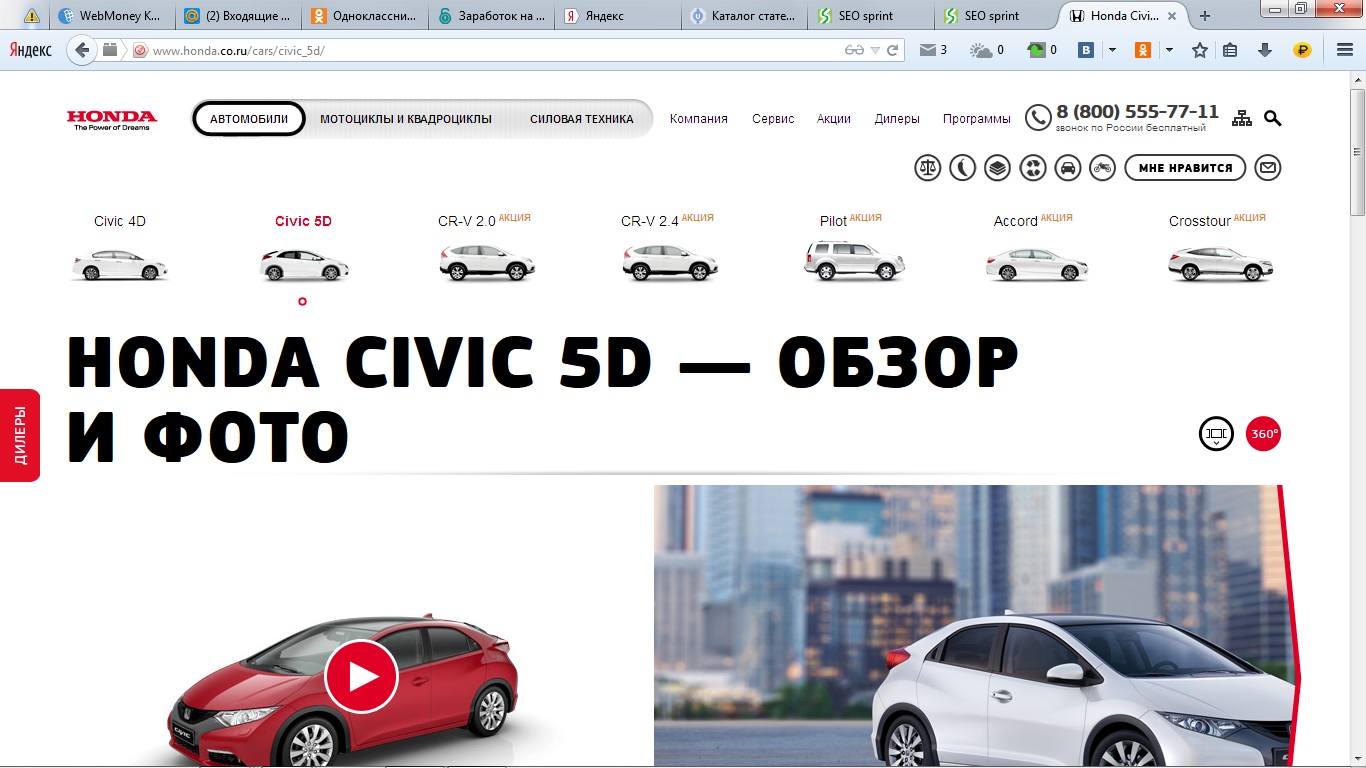The width and height of the screenshot is (1366, 768).
Task: Play the red Civic video
Action: click(361, 676)
